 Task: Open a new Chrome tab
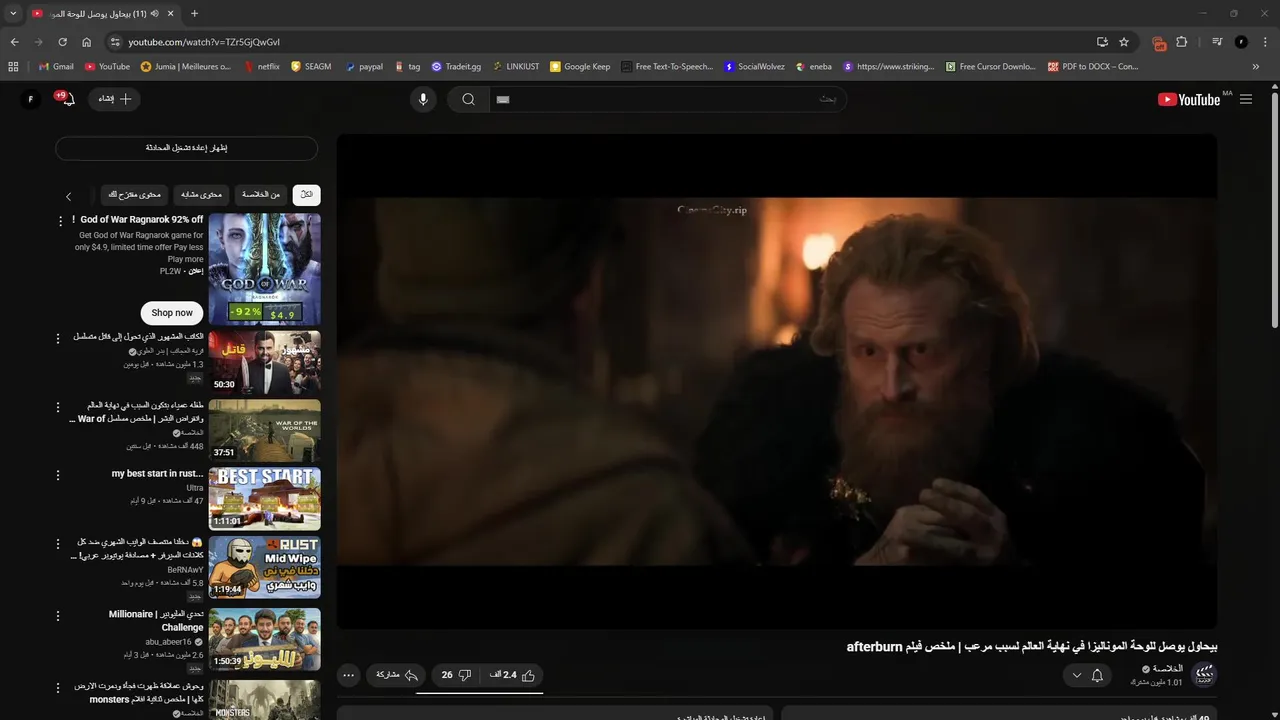click(194, 14)
